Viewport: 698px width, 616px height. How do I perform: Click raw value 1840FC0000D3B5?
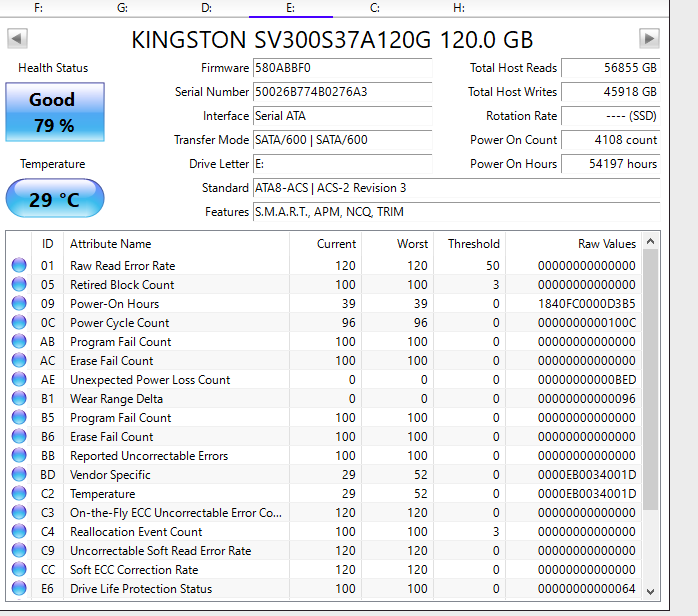click(587, 304)
